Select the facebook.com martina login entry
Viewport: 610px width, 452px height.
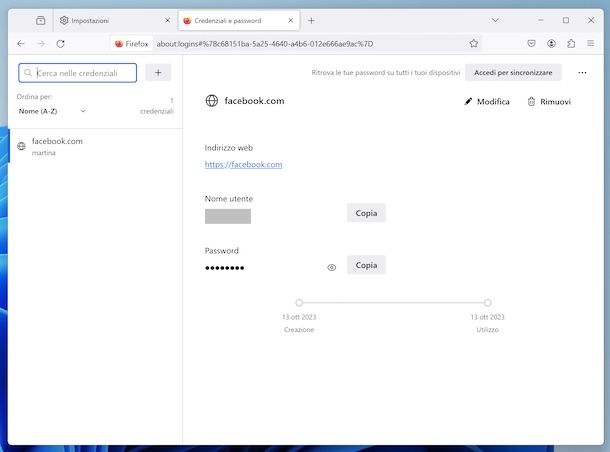pos(95,146)
